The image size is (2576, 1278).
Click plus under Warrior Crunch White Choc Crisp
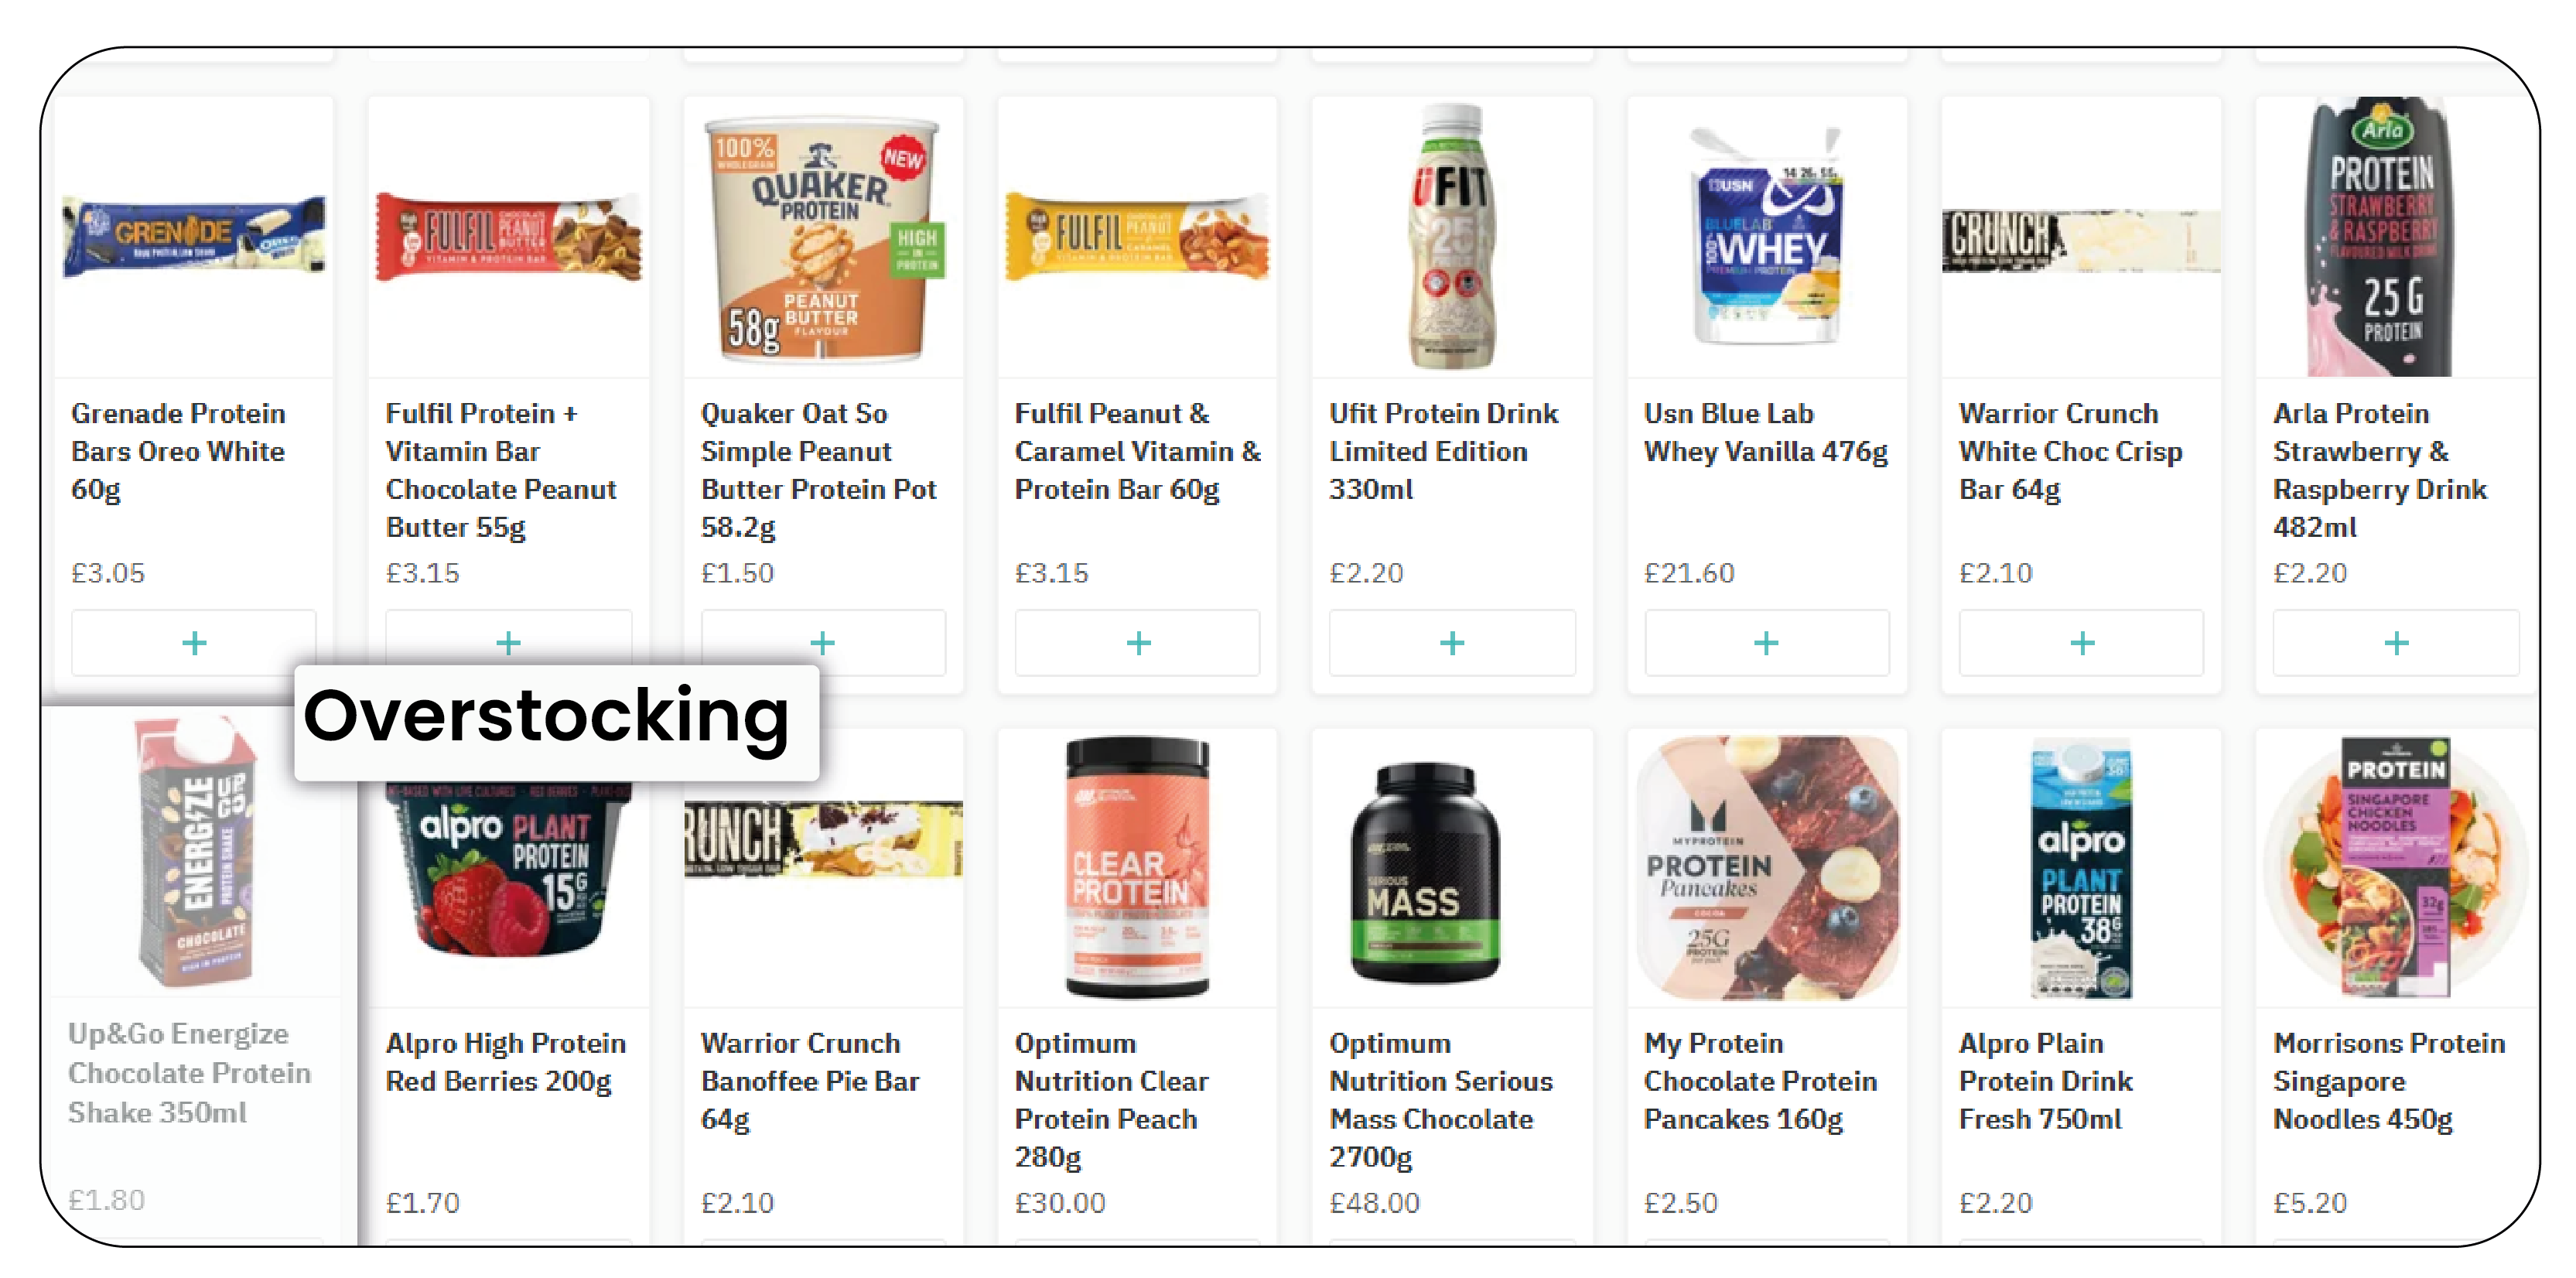tap(2082, 642)
